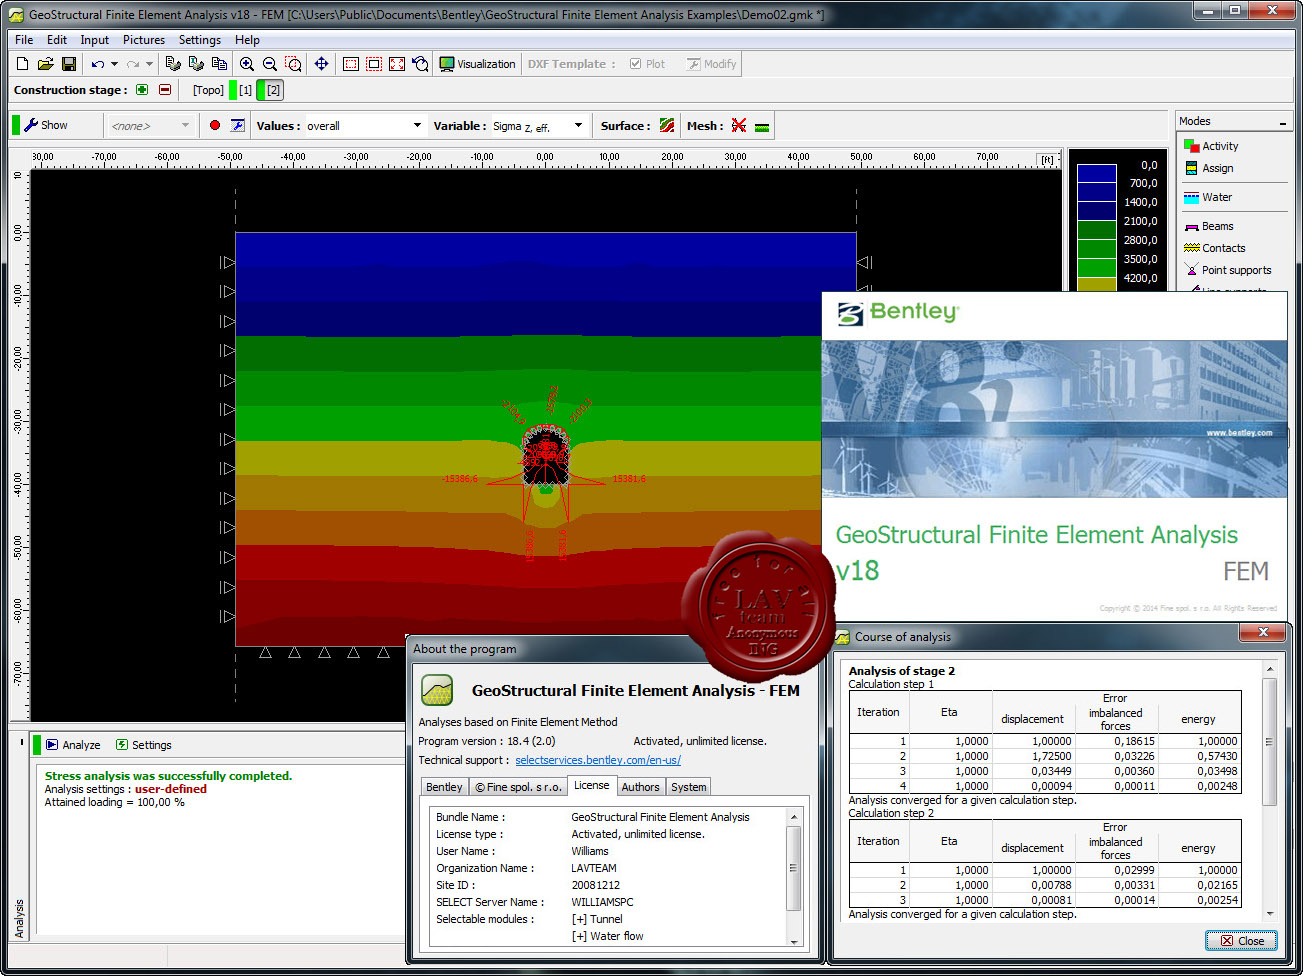The image size is (1303, 976).
Task: Click the 'WILLIAMSPC' server name text
Action: tap(602, 902)
